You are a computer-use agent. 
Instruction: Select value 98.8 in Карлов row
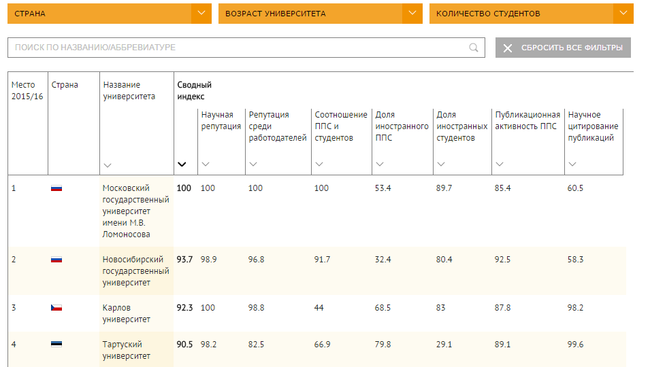tap(256, 308)
